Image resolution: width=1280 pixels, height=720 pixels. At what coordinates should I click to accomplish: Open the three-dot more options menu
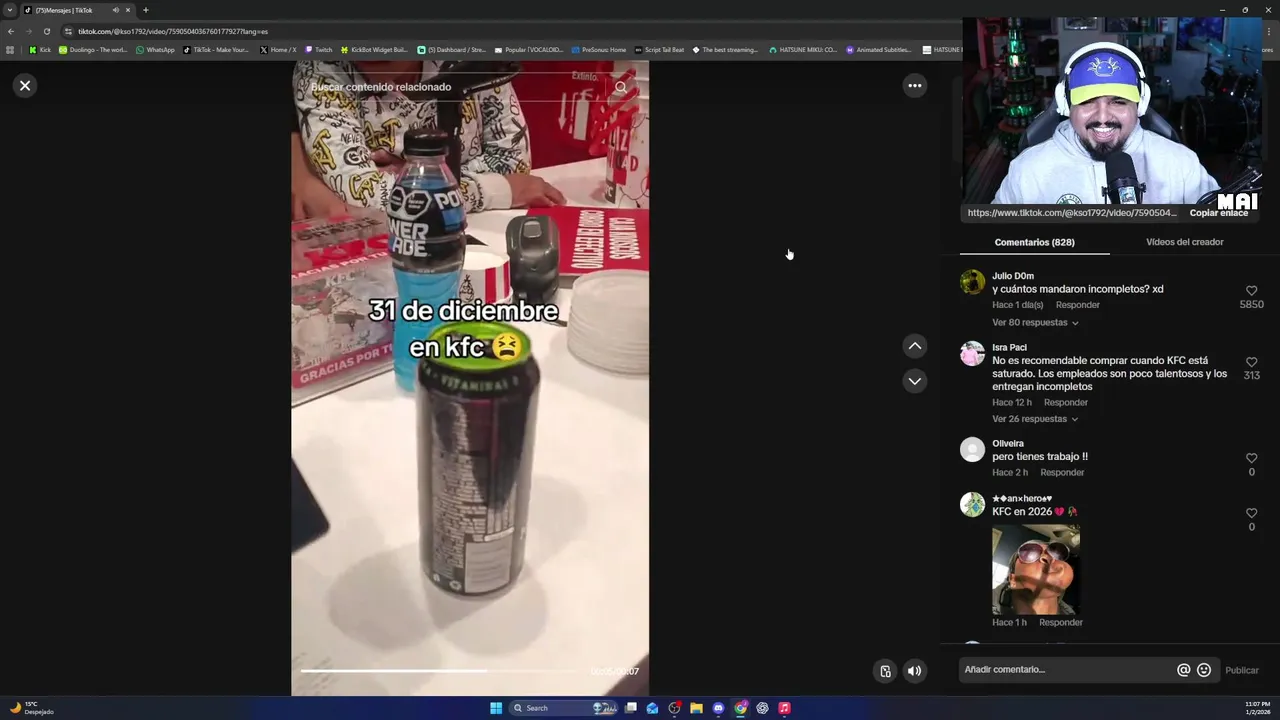(914, 86)
